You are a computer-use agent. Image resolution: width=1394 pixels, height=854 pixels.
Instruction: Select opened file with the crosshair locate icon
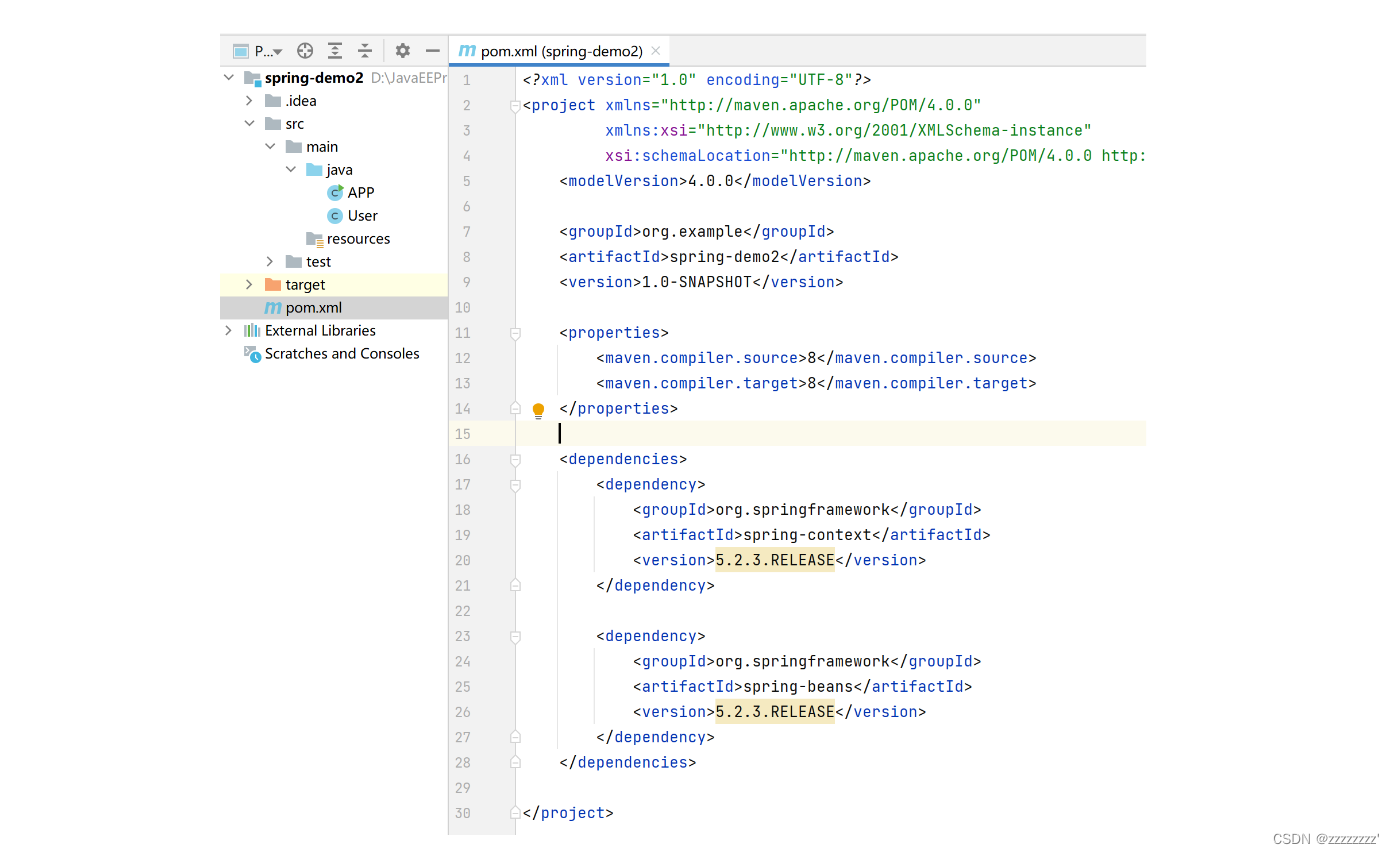tap(305, 50)
